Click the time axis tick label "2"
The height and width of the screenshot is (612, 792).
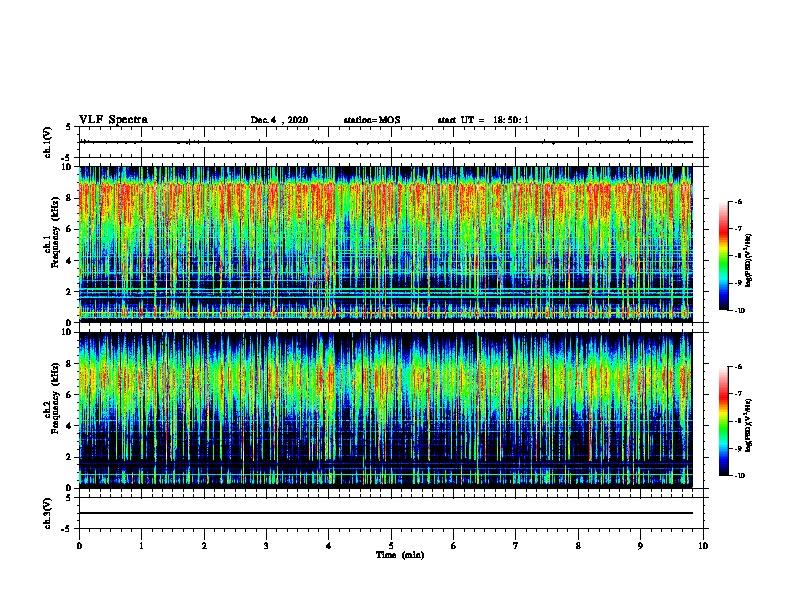pyautogui.click(x=204, y=545)
